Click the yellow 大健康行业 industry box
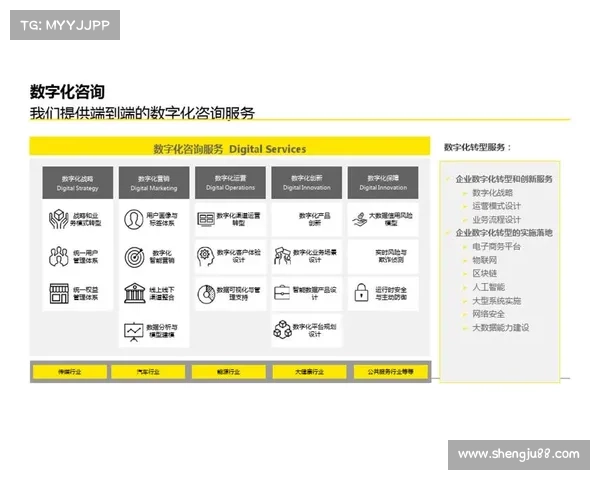 (x=310, y=372)
